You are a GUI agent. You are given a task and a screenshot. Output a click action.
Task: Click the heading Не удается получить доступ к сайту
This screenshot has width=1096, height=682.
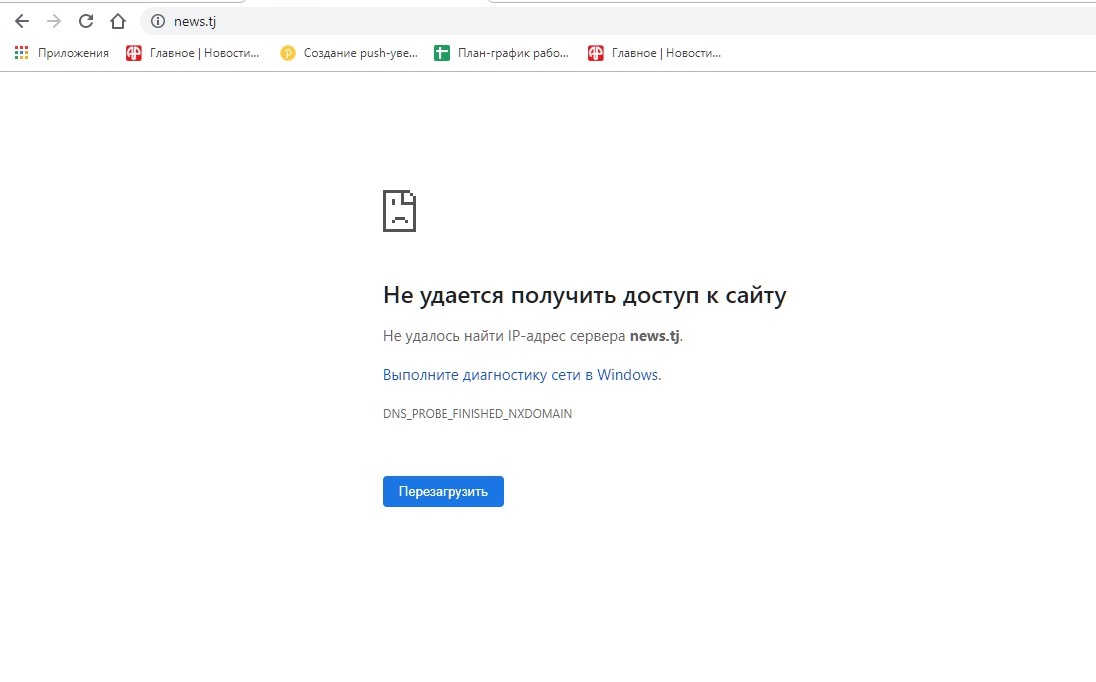point(584,295)
